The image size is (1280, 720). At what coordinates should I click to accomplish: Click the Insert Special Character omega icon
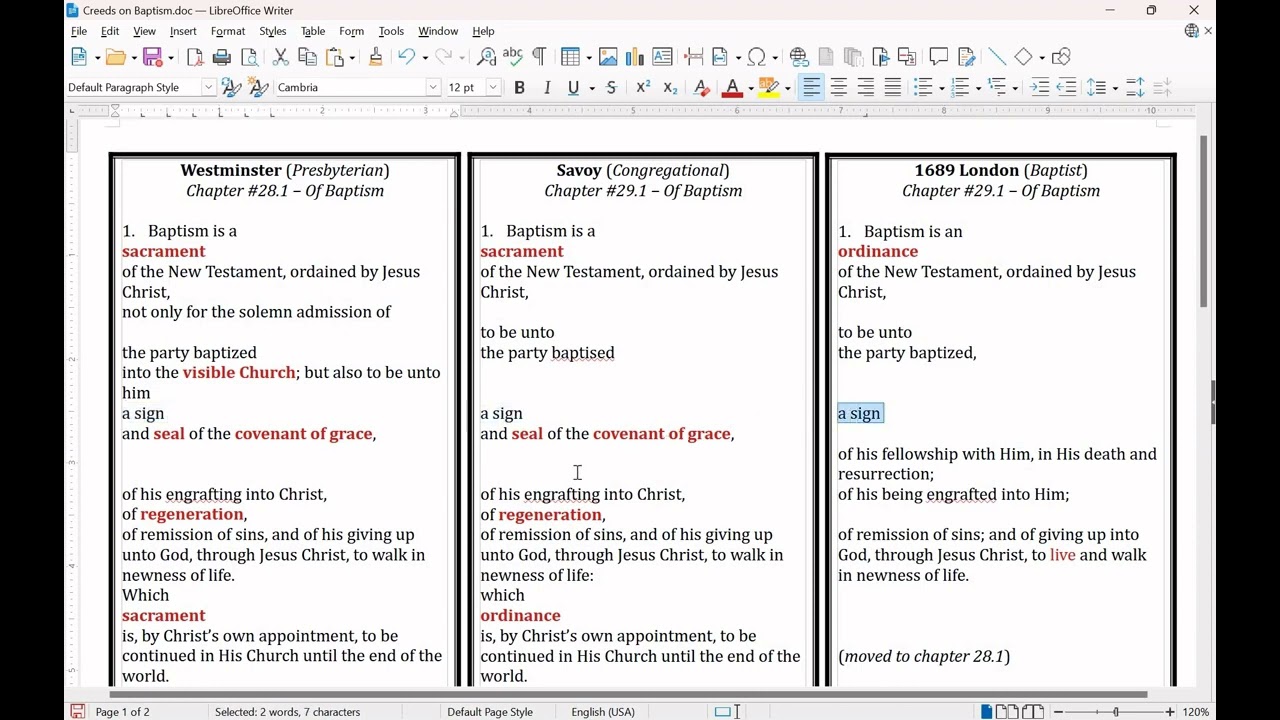click(757, 57)
